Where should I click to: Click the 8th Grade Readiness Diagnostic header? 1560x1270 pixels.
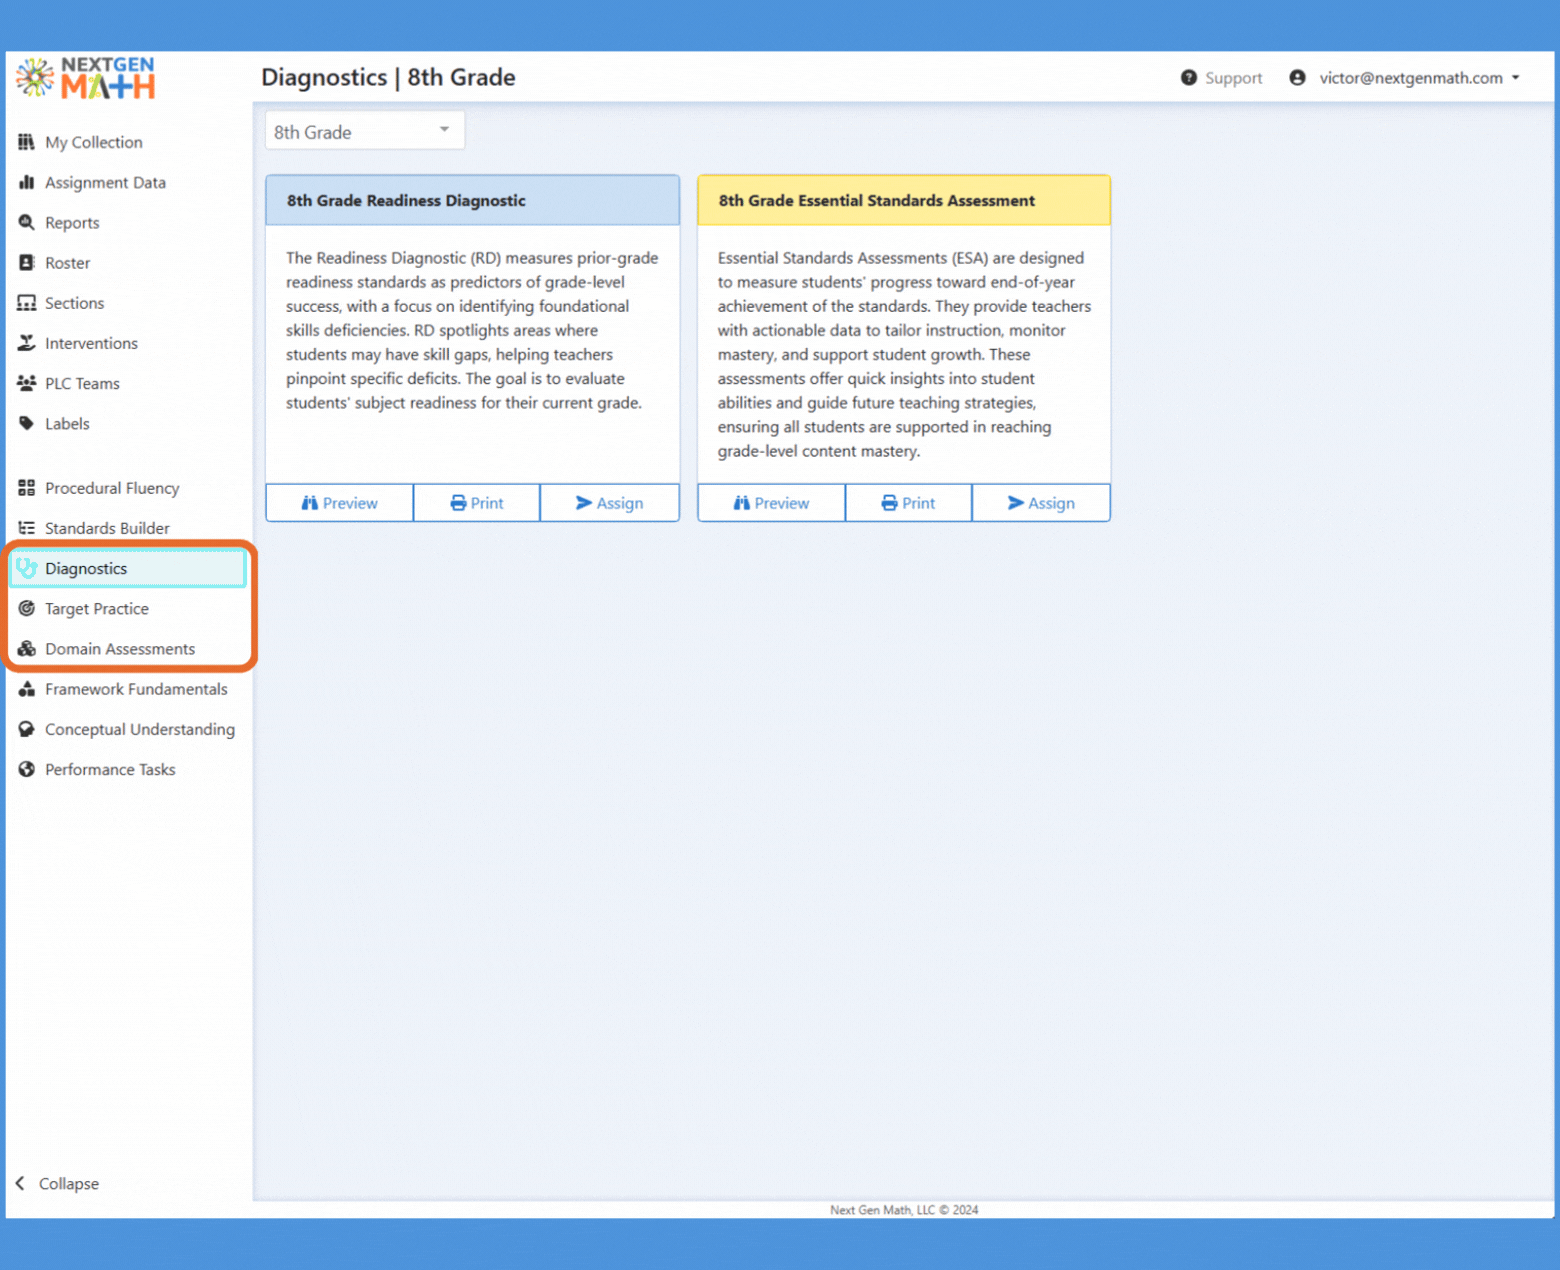[x=473, y=200]
